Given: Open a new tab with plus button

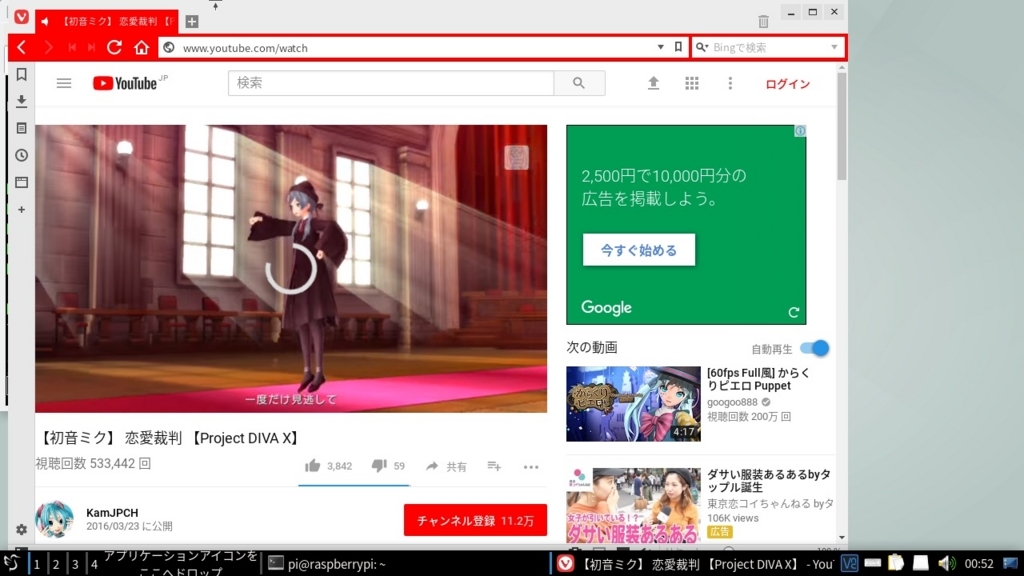Looking at the screenshot, I should (x=191, y=22).
